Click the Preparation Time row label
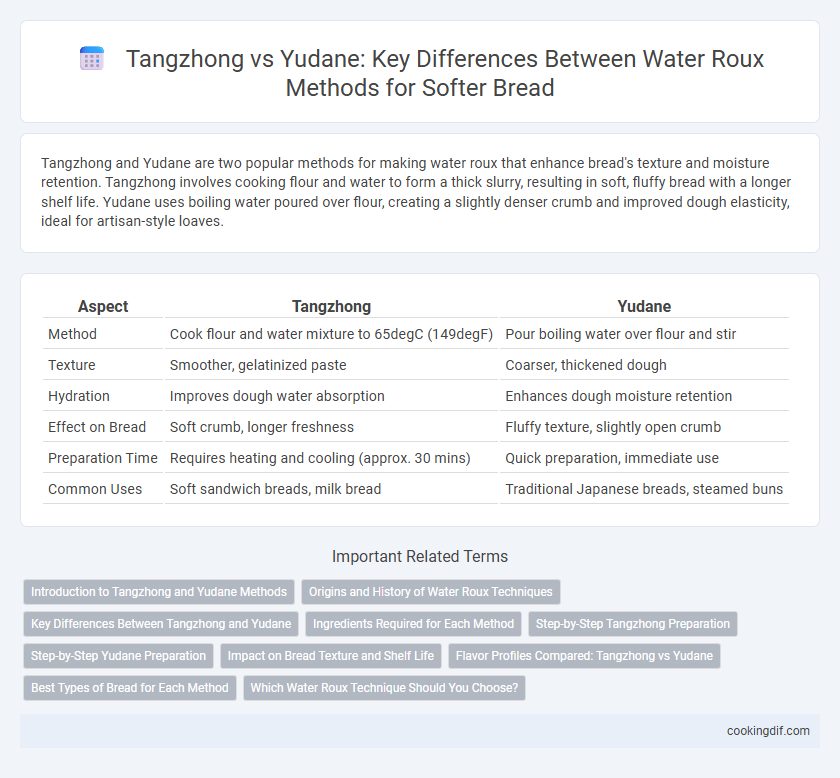Viewport: 840px width, 778px height. tap(103, 458)
